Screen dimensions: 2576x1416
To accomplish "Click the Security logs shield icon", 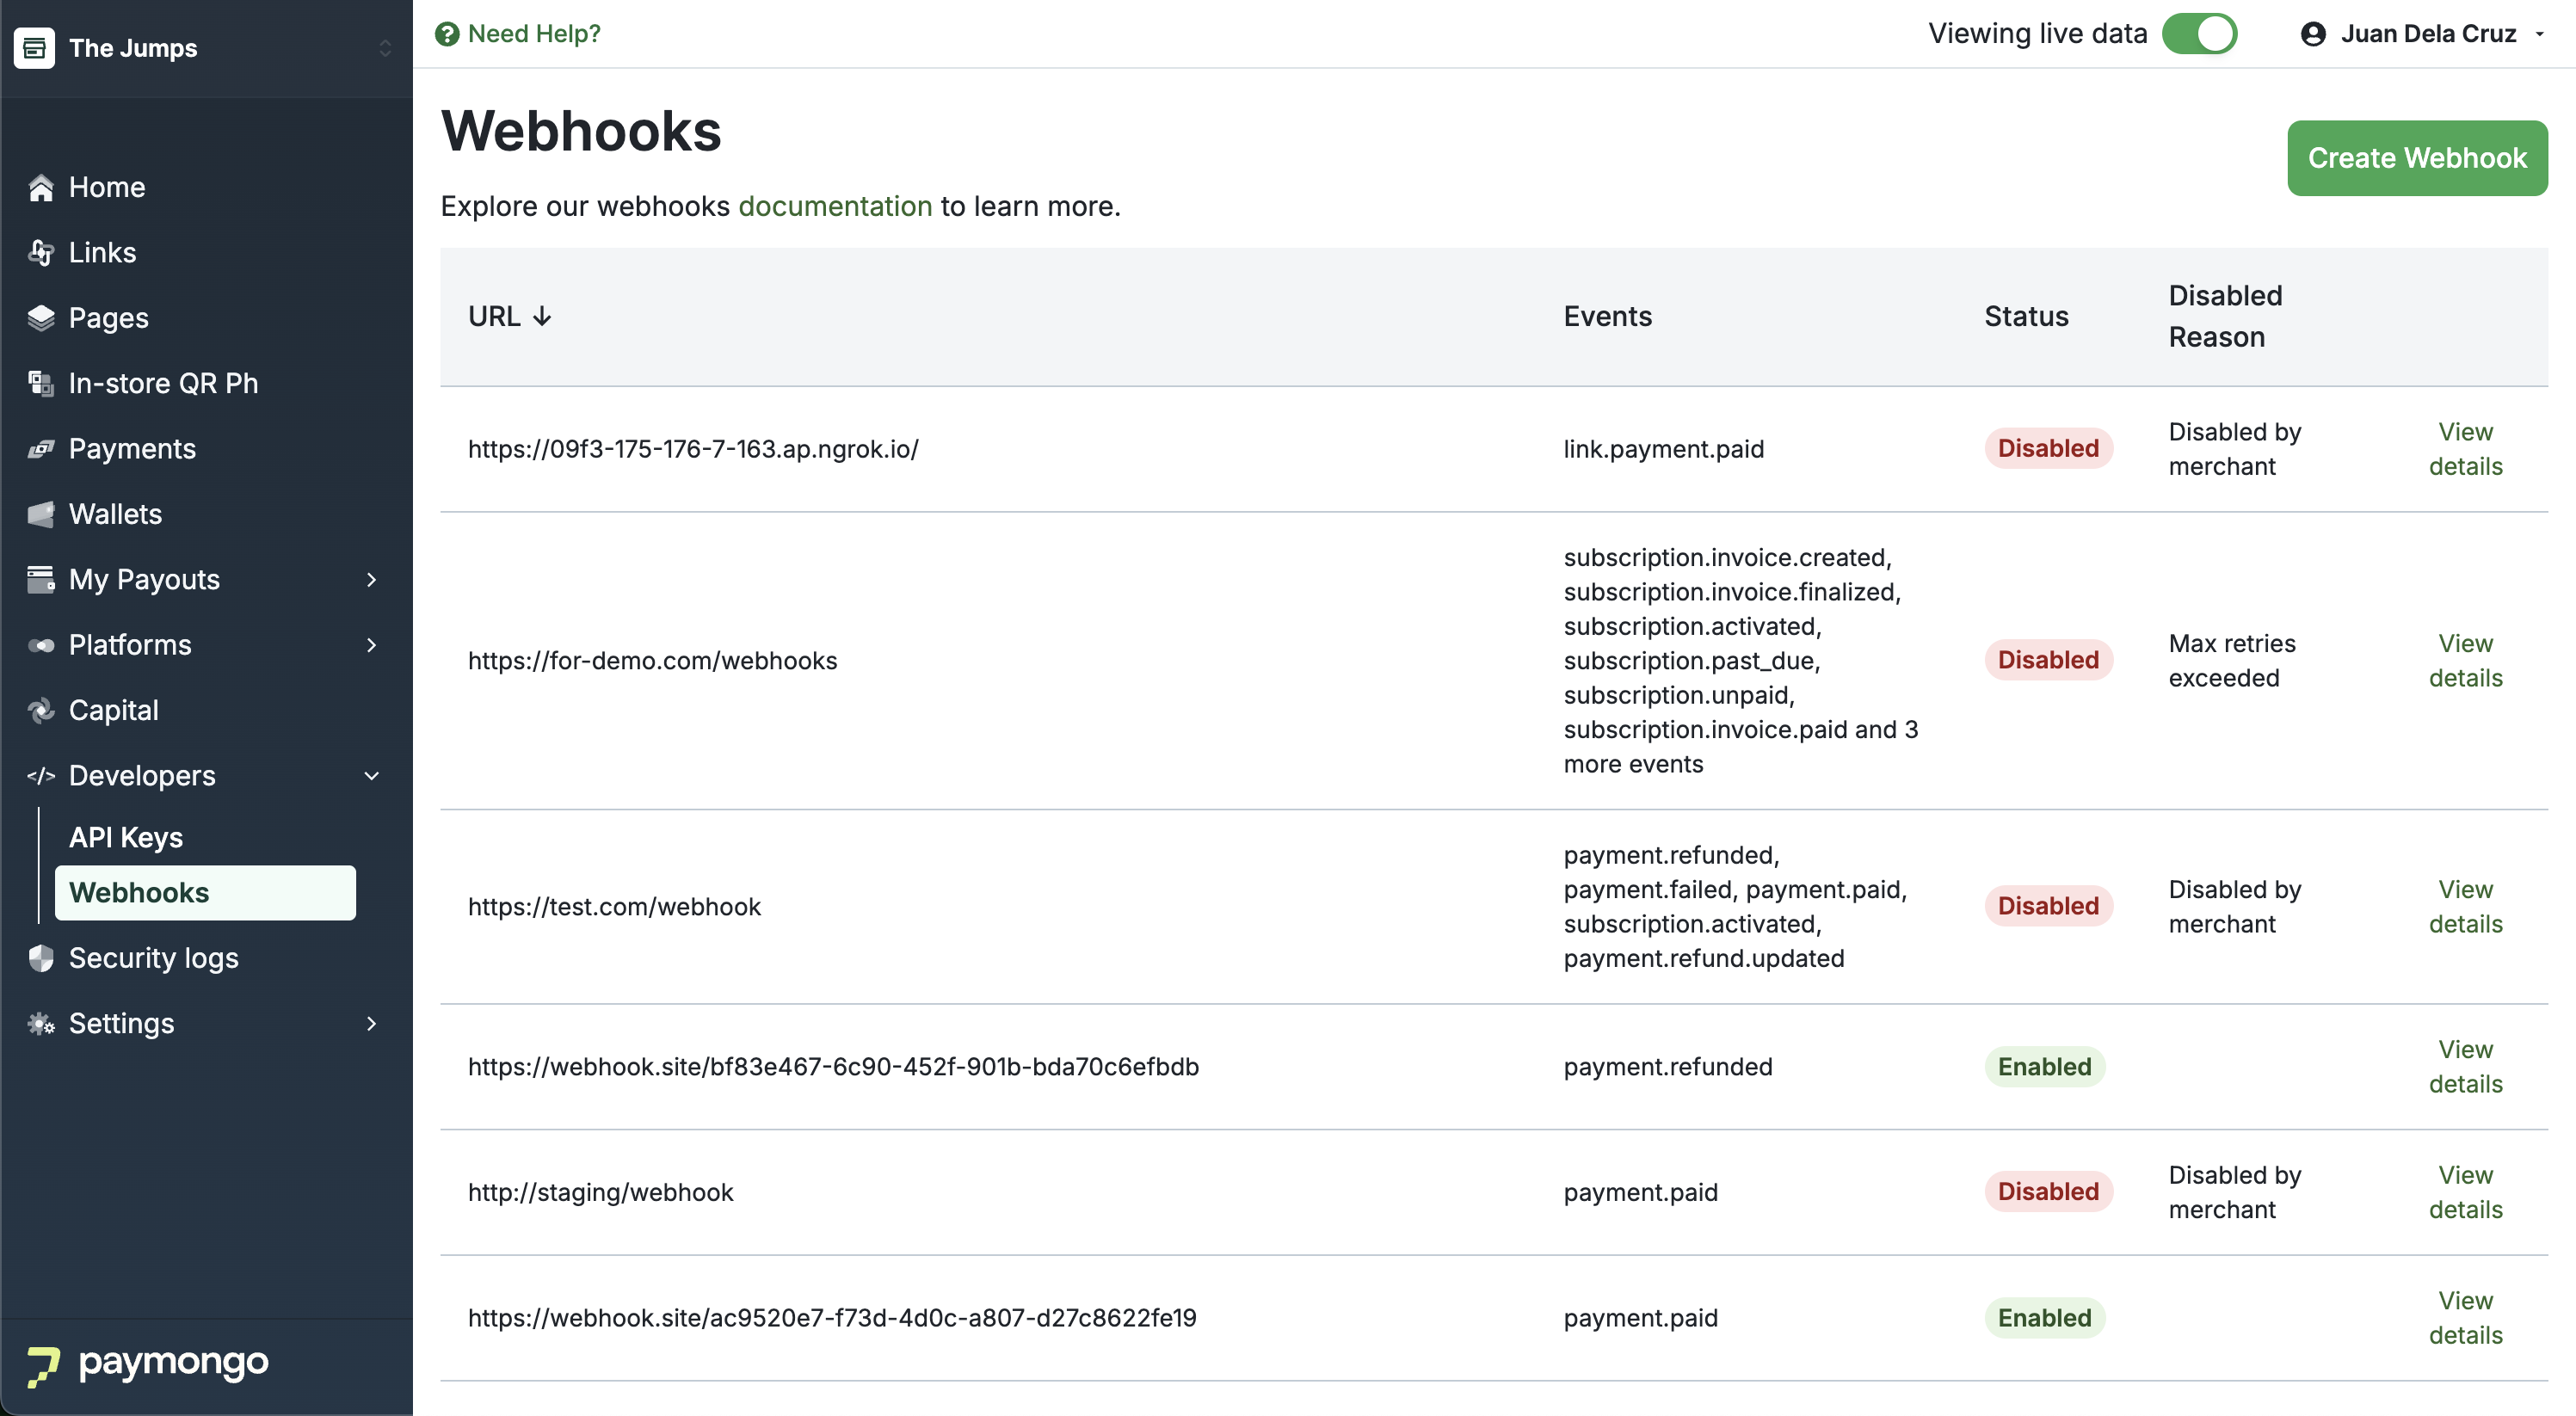I will (x=41, y=958).
